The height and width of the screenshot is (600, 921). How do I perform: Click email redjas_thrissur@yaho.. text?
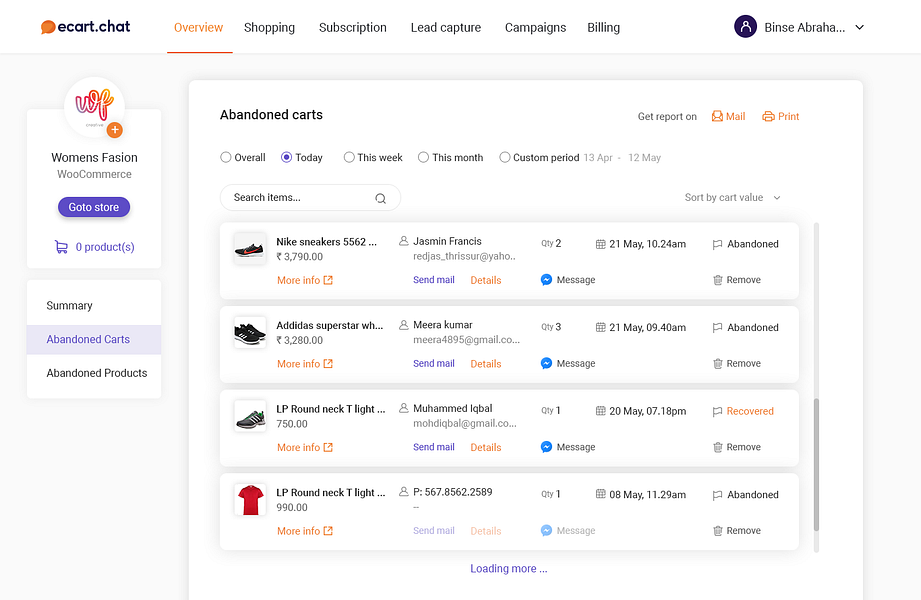[x=464, y=256]
